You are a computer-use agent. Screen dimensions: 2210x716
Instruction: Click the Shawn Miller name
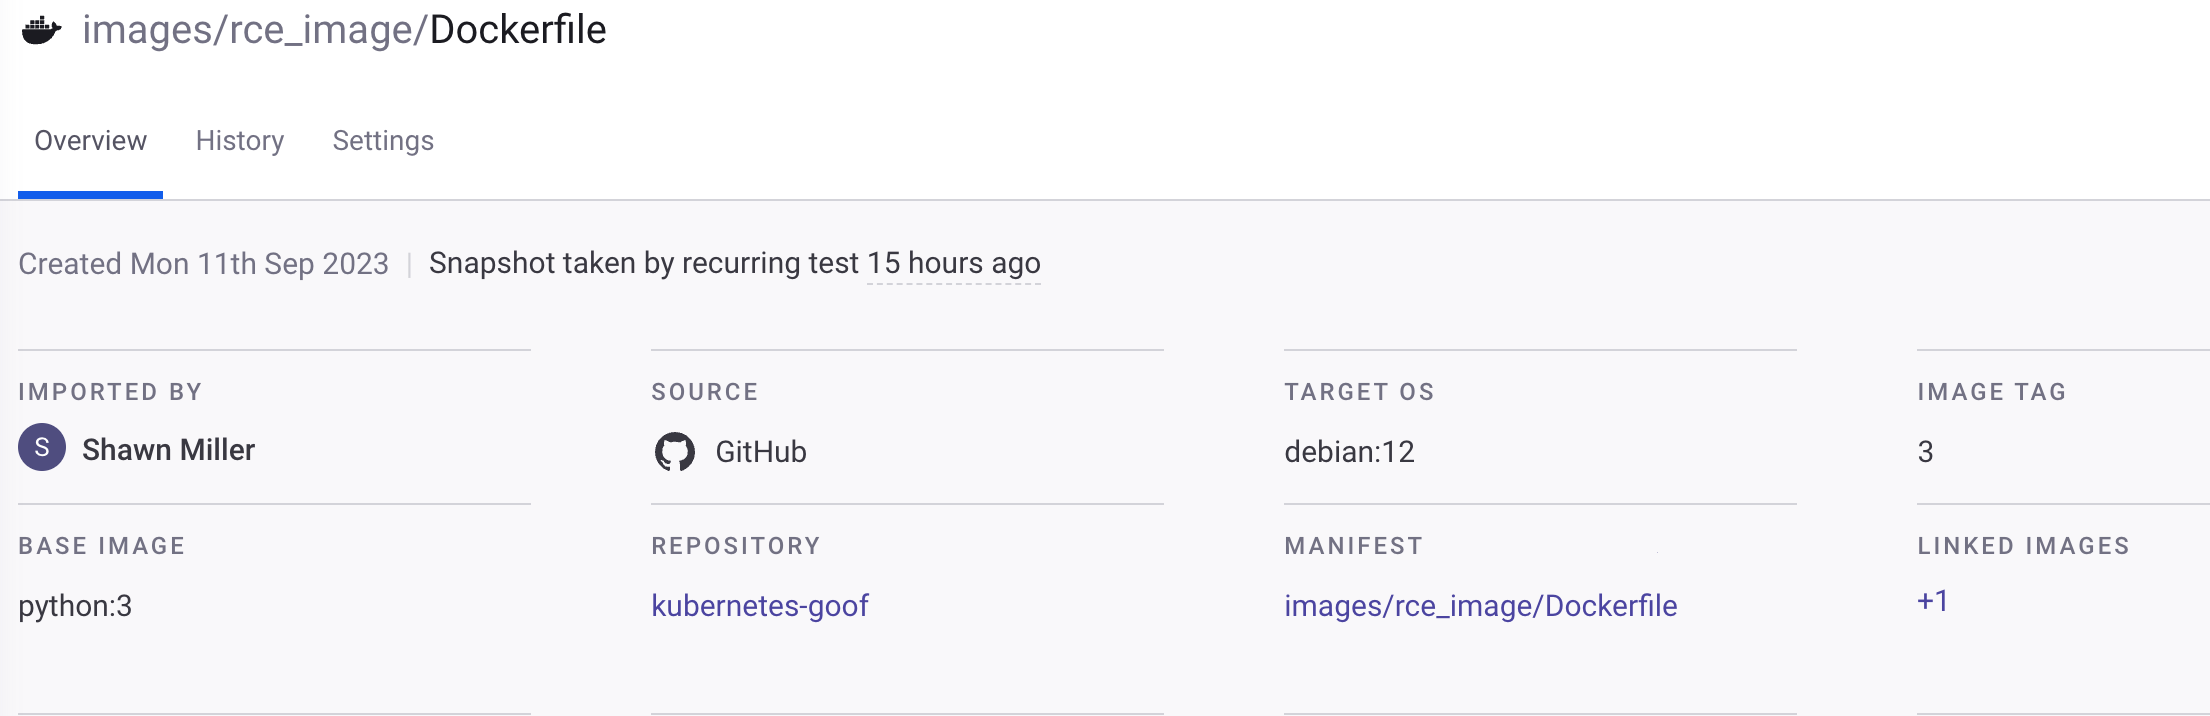168,450
